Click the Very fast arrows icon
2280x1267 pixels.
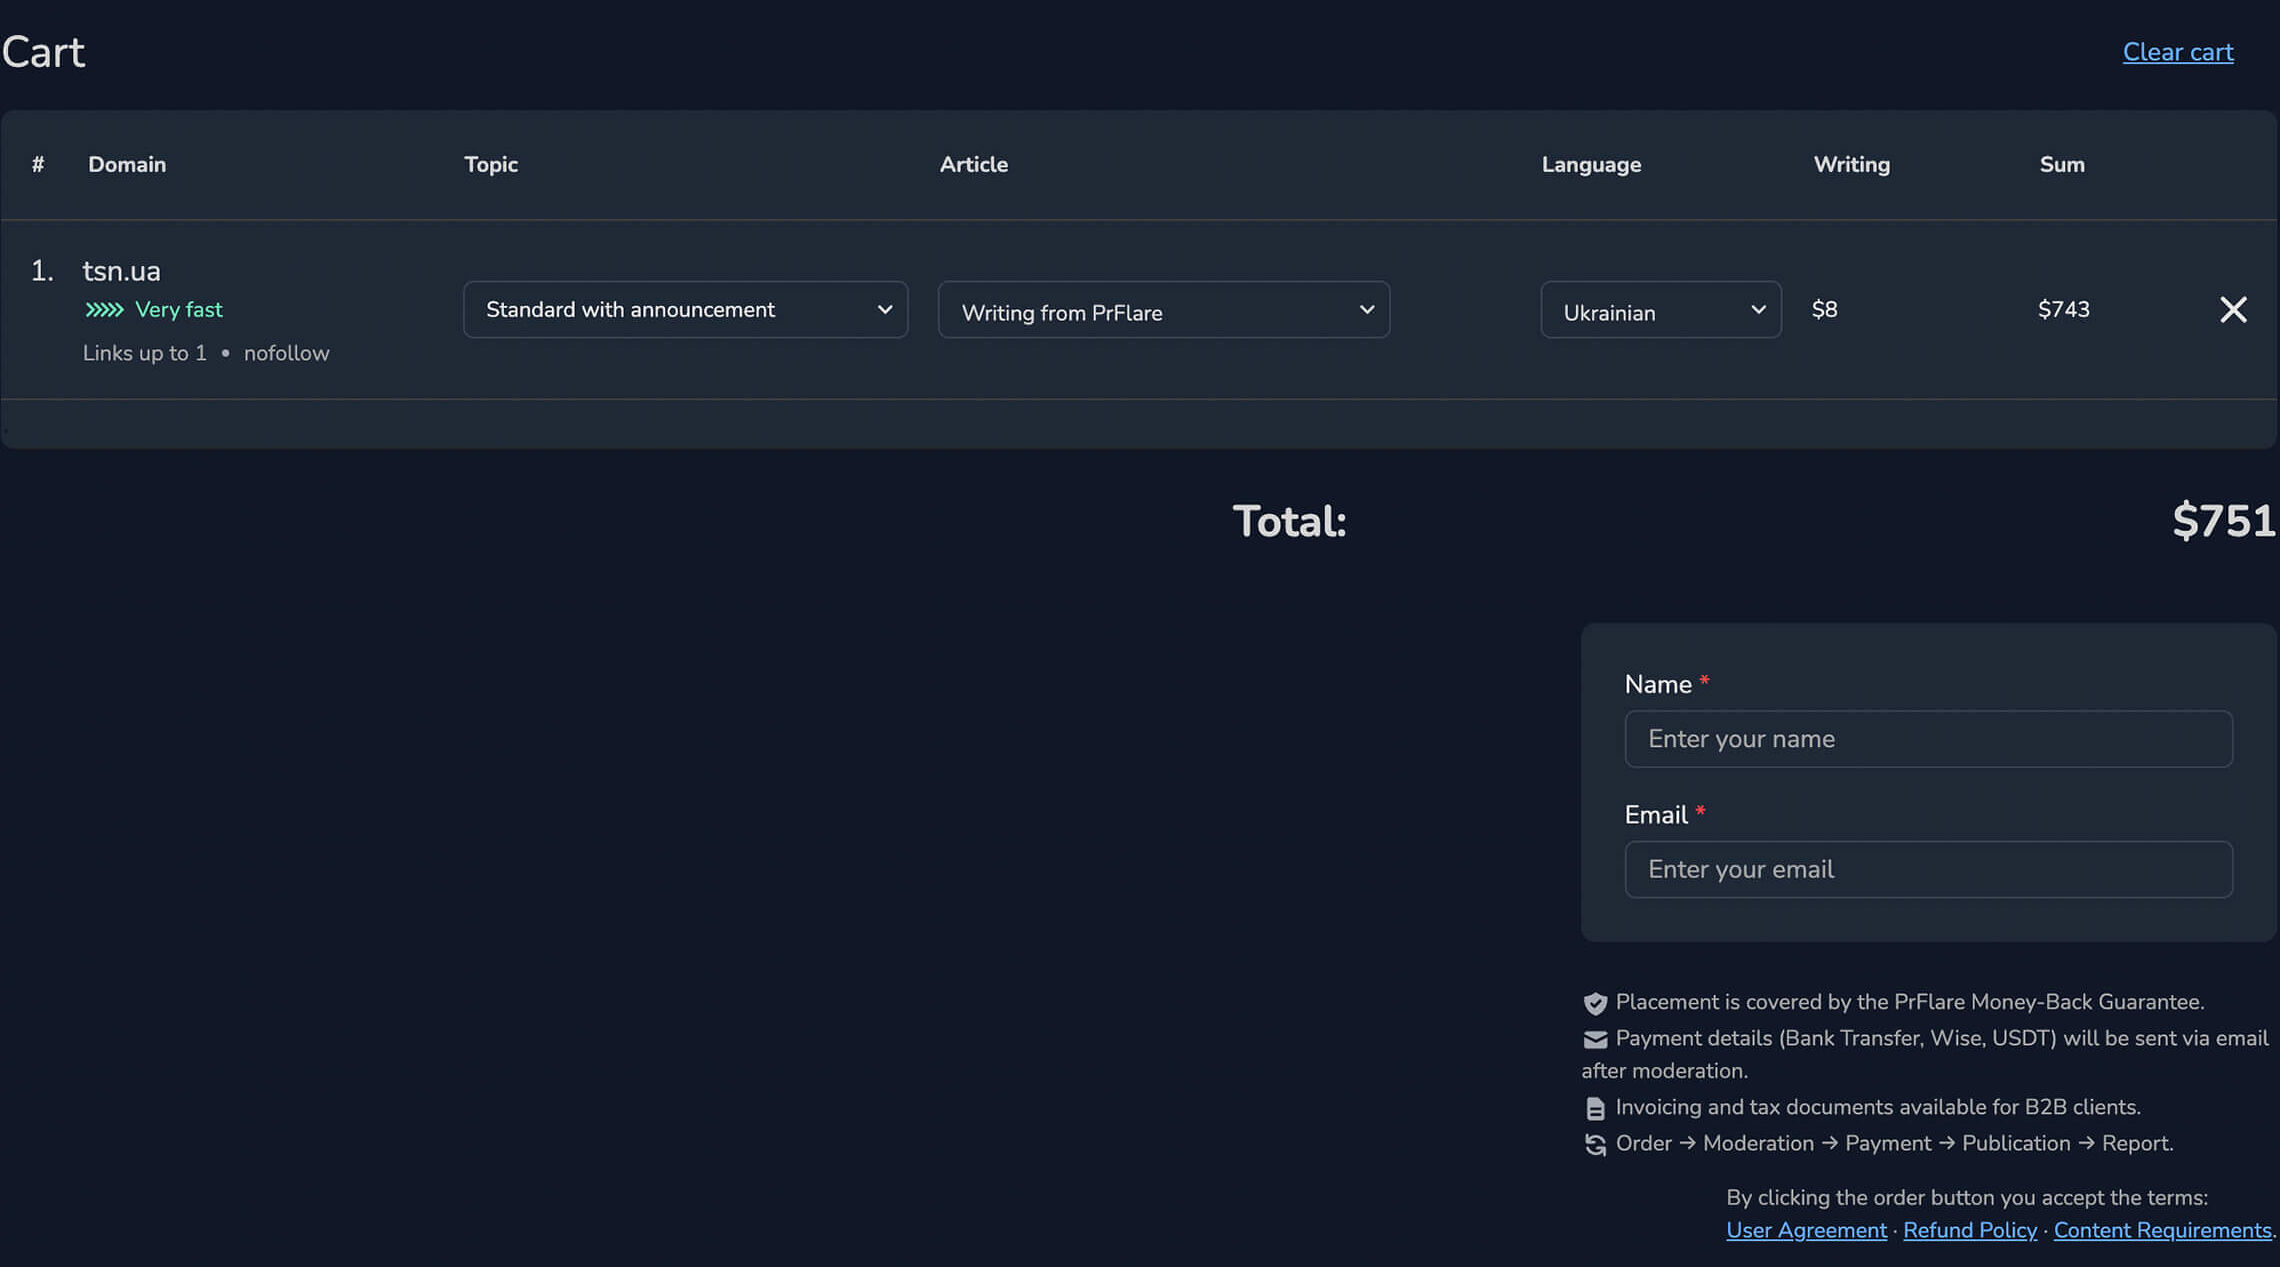[x=104, y=310]
